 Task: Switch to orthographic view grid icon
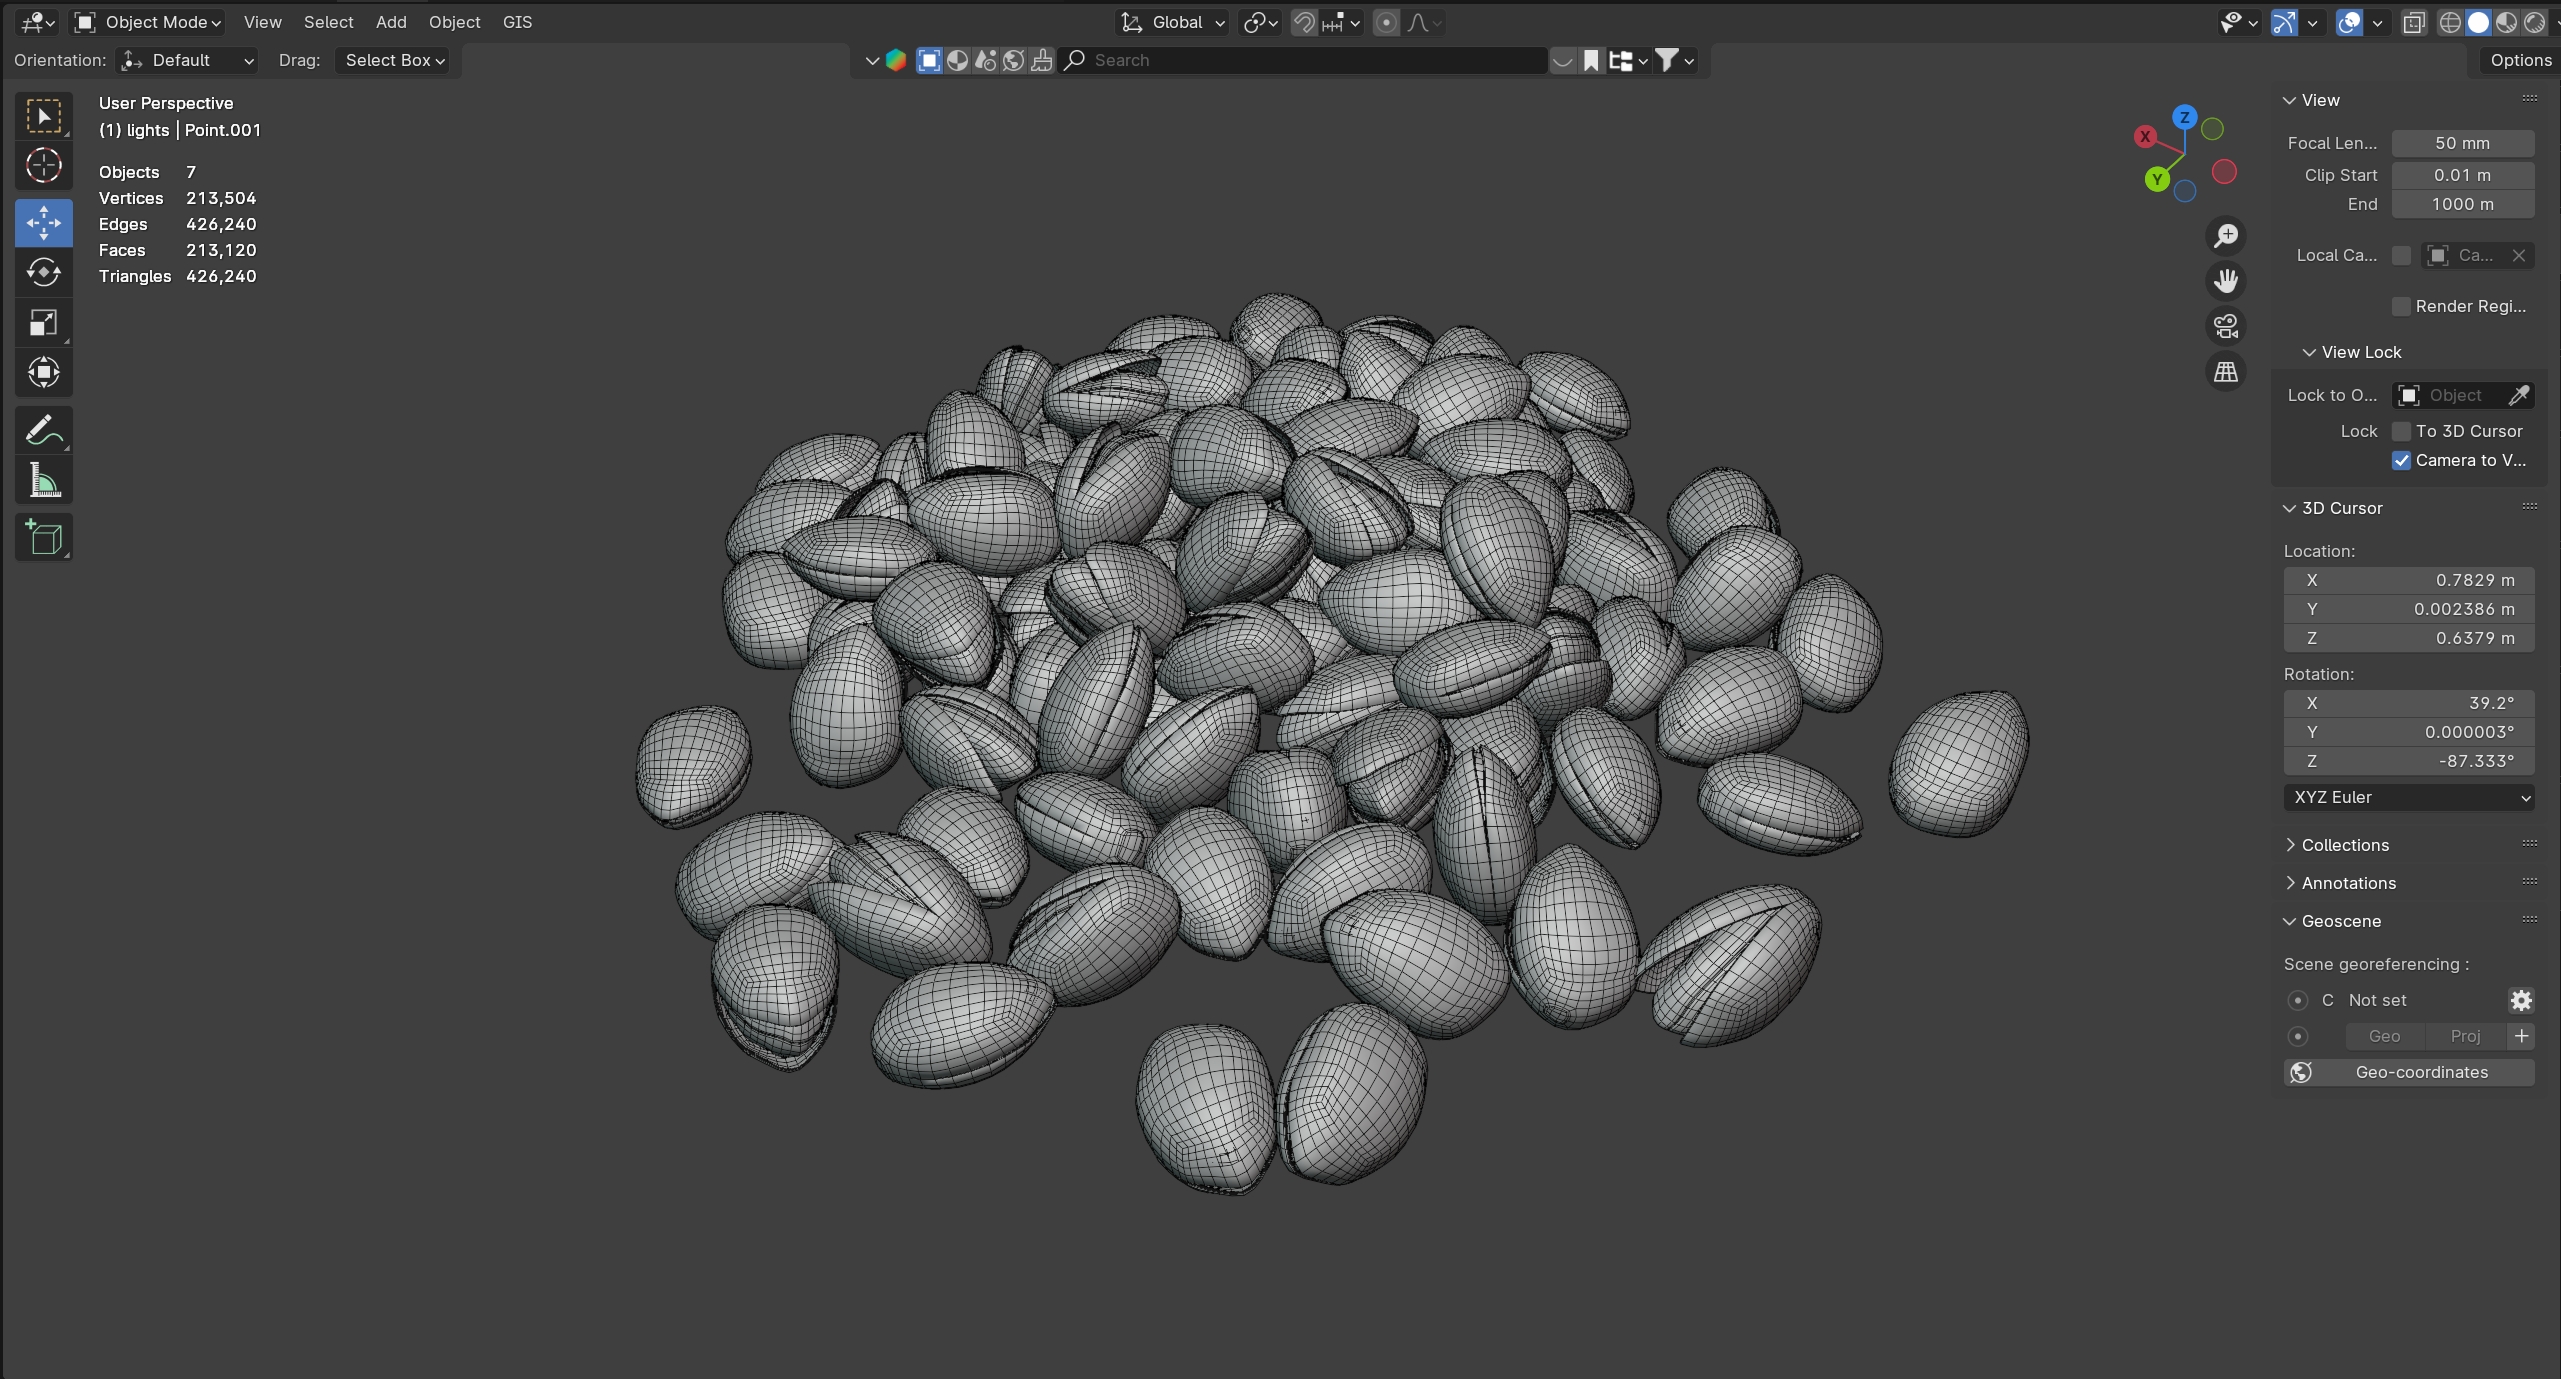coord(2226,372)
